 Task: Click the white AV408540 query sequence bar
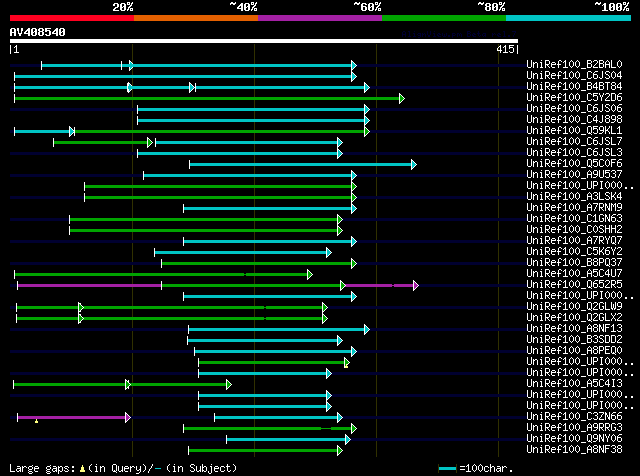point(264,41)
